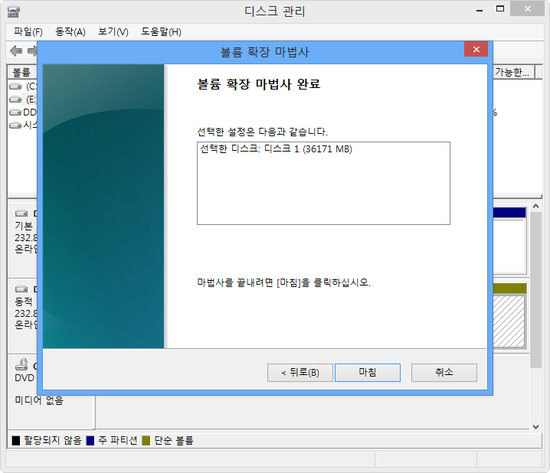Click the '단순 볼륨' legend text

[174, 440]
